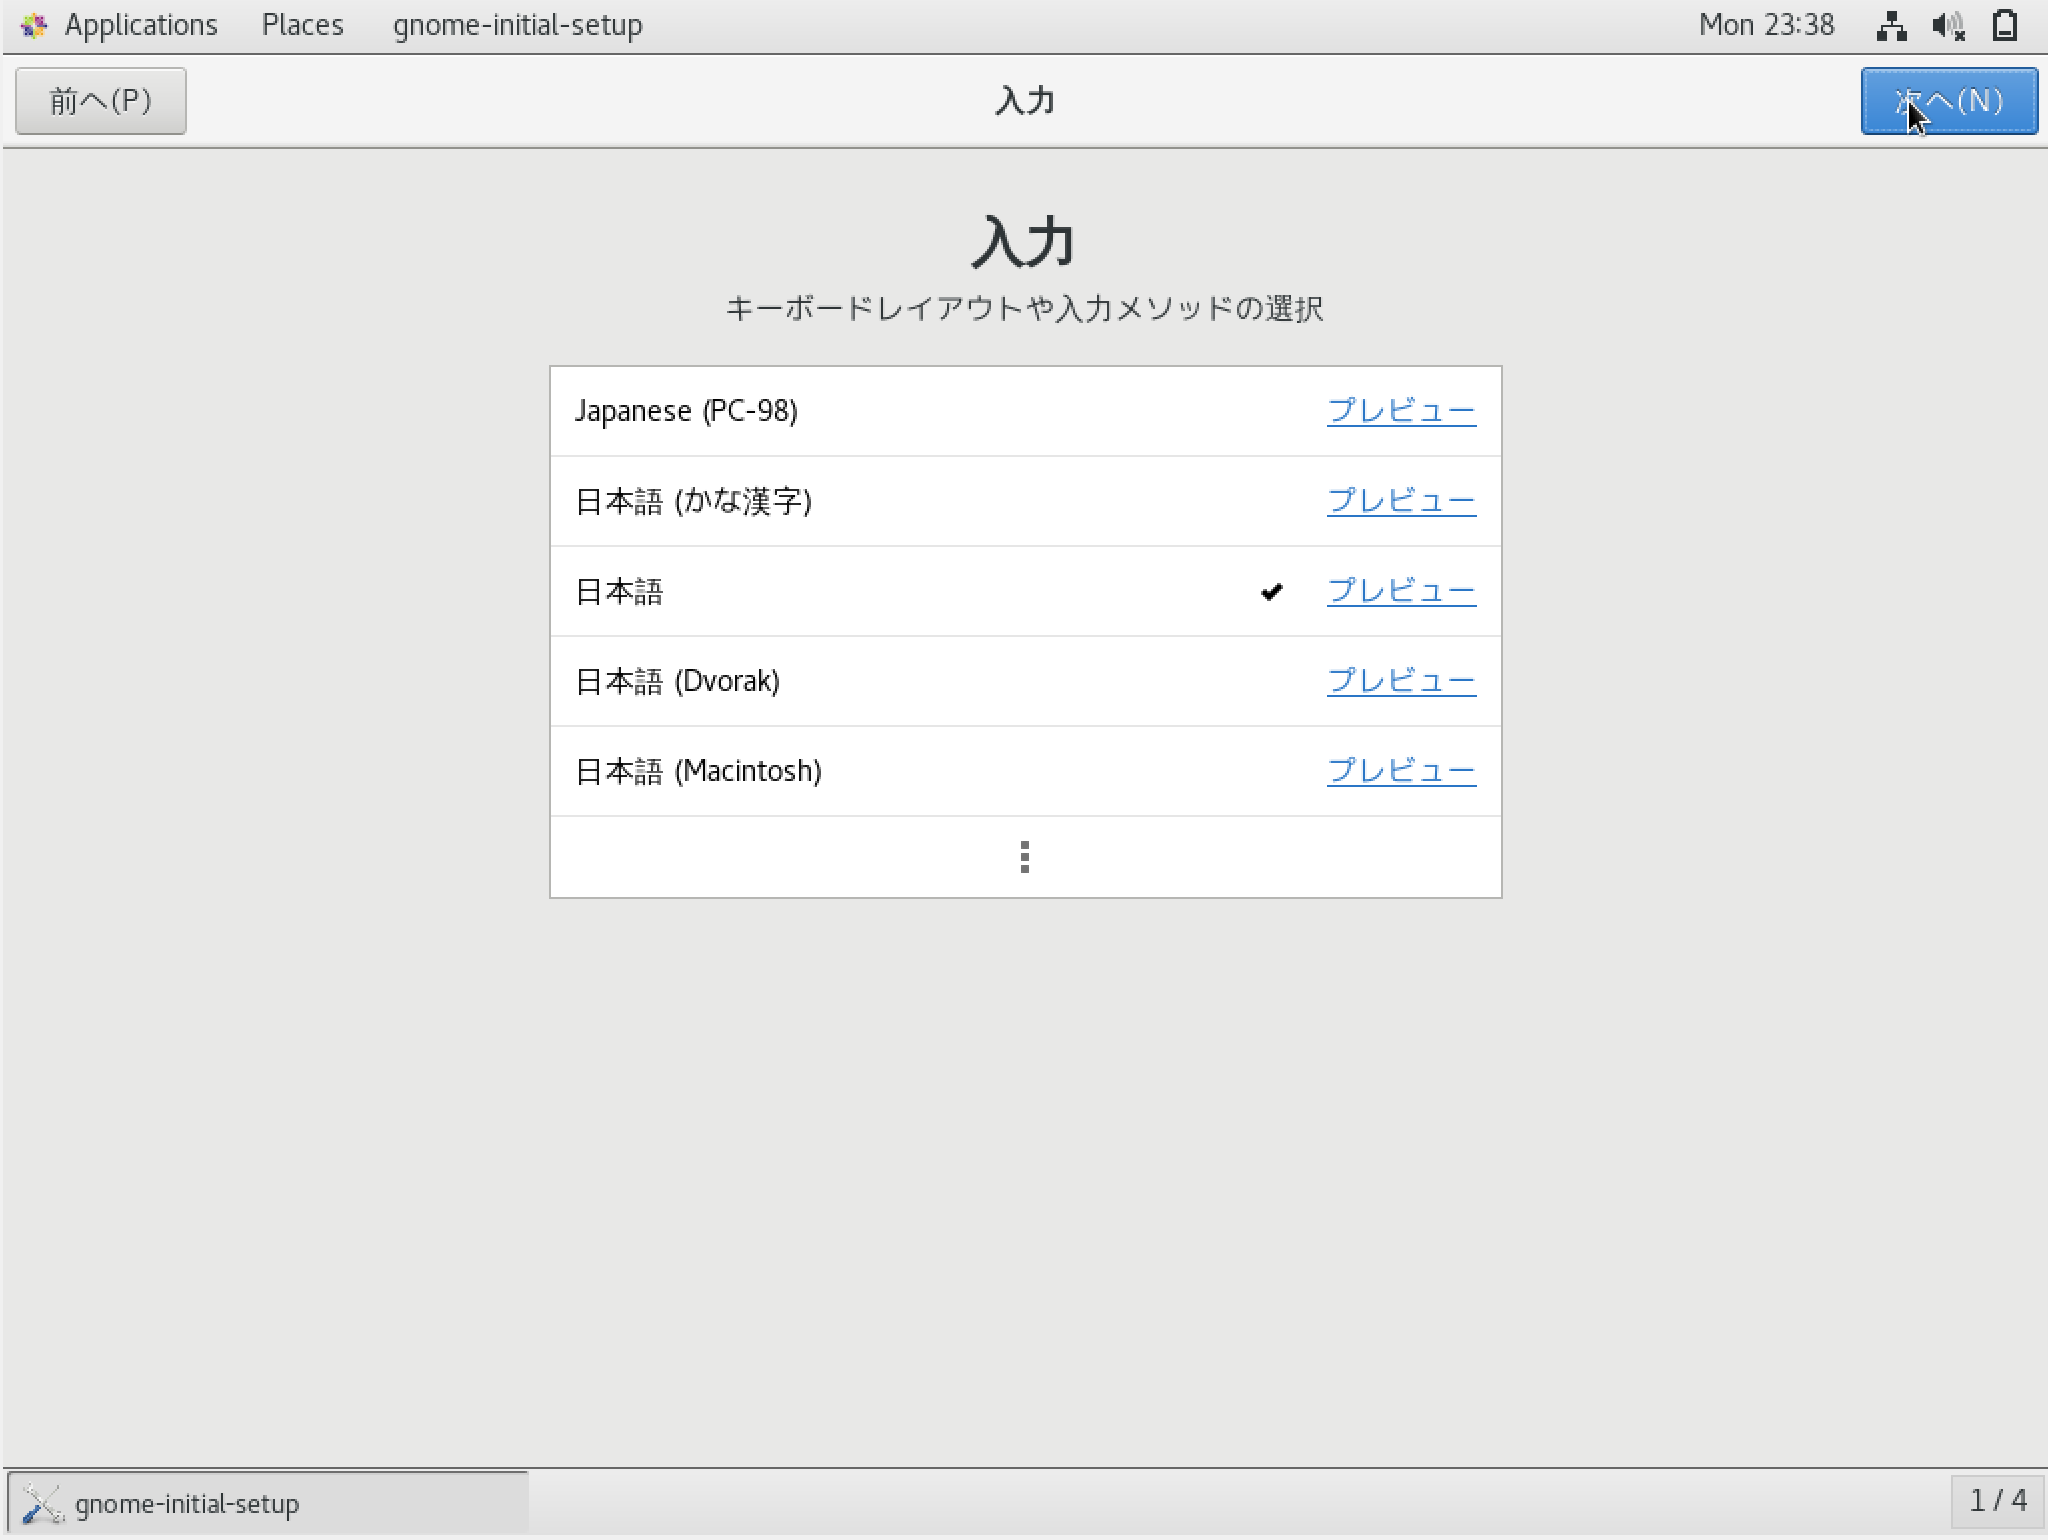Show more keyboard layouts via three dots
2048x1540 pixels.
1025,857
